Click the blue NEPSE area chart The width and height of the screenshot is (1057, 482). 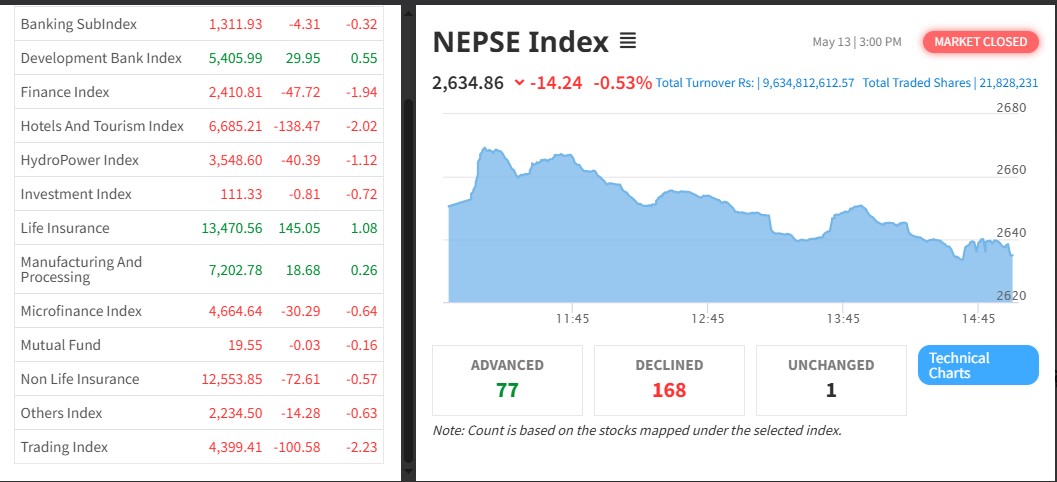pos(730,250)
